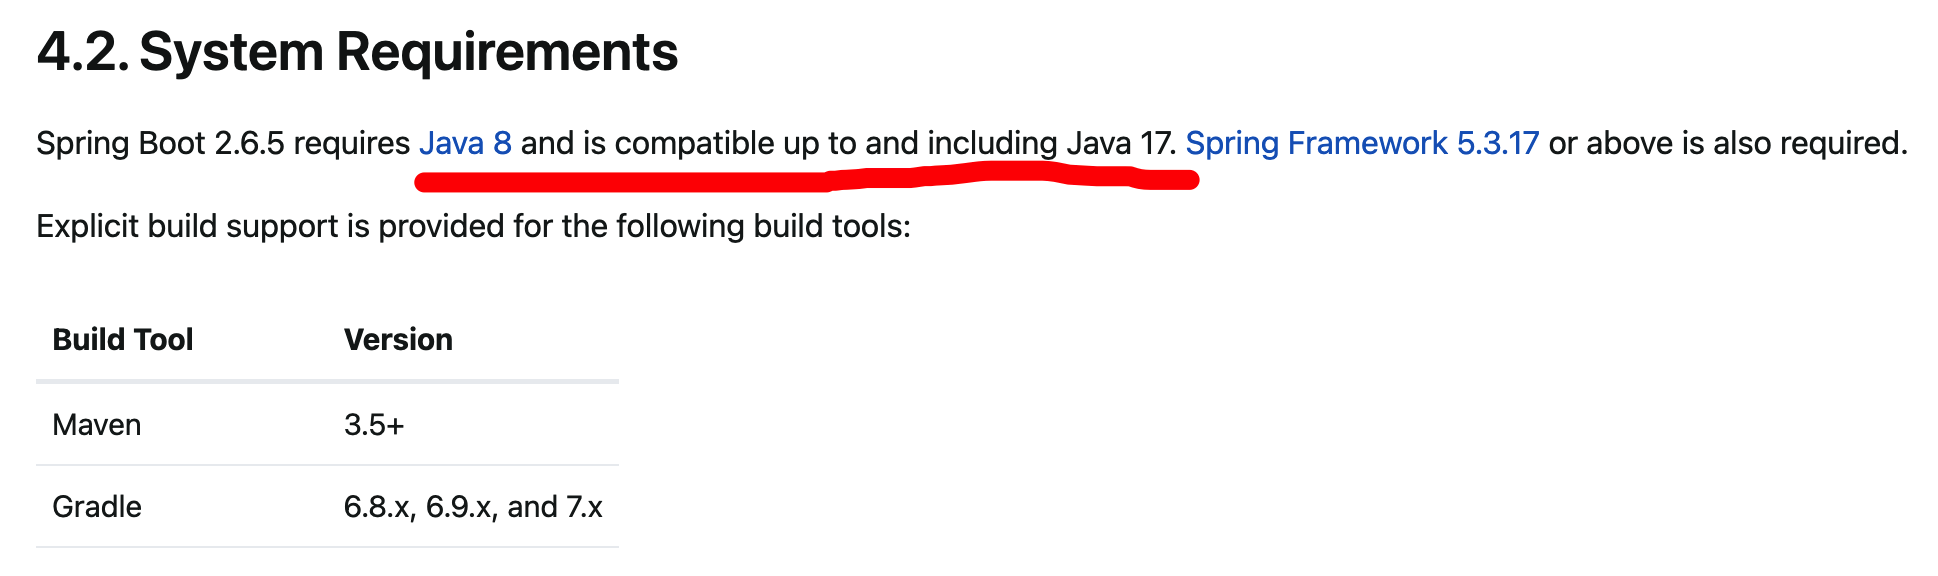Click 'or above is also required.' text
This screenshot has height=576, width=1938.
(1728, 143)
